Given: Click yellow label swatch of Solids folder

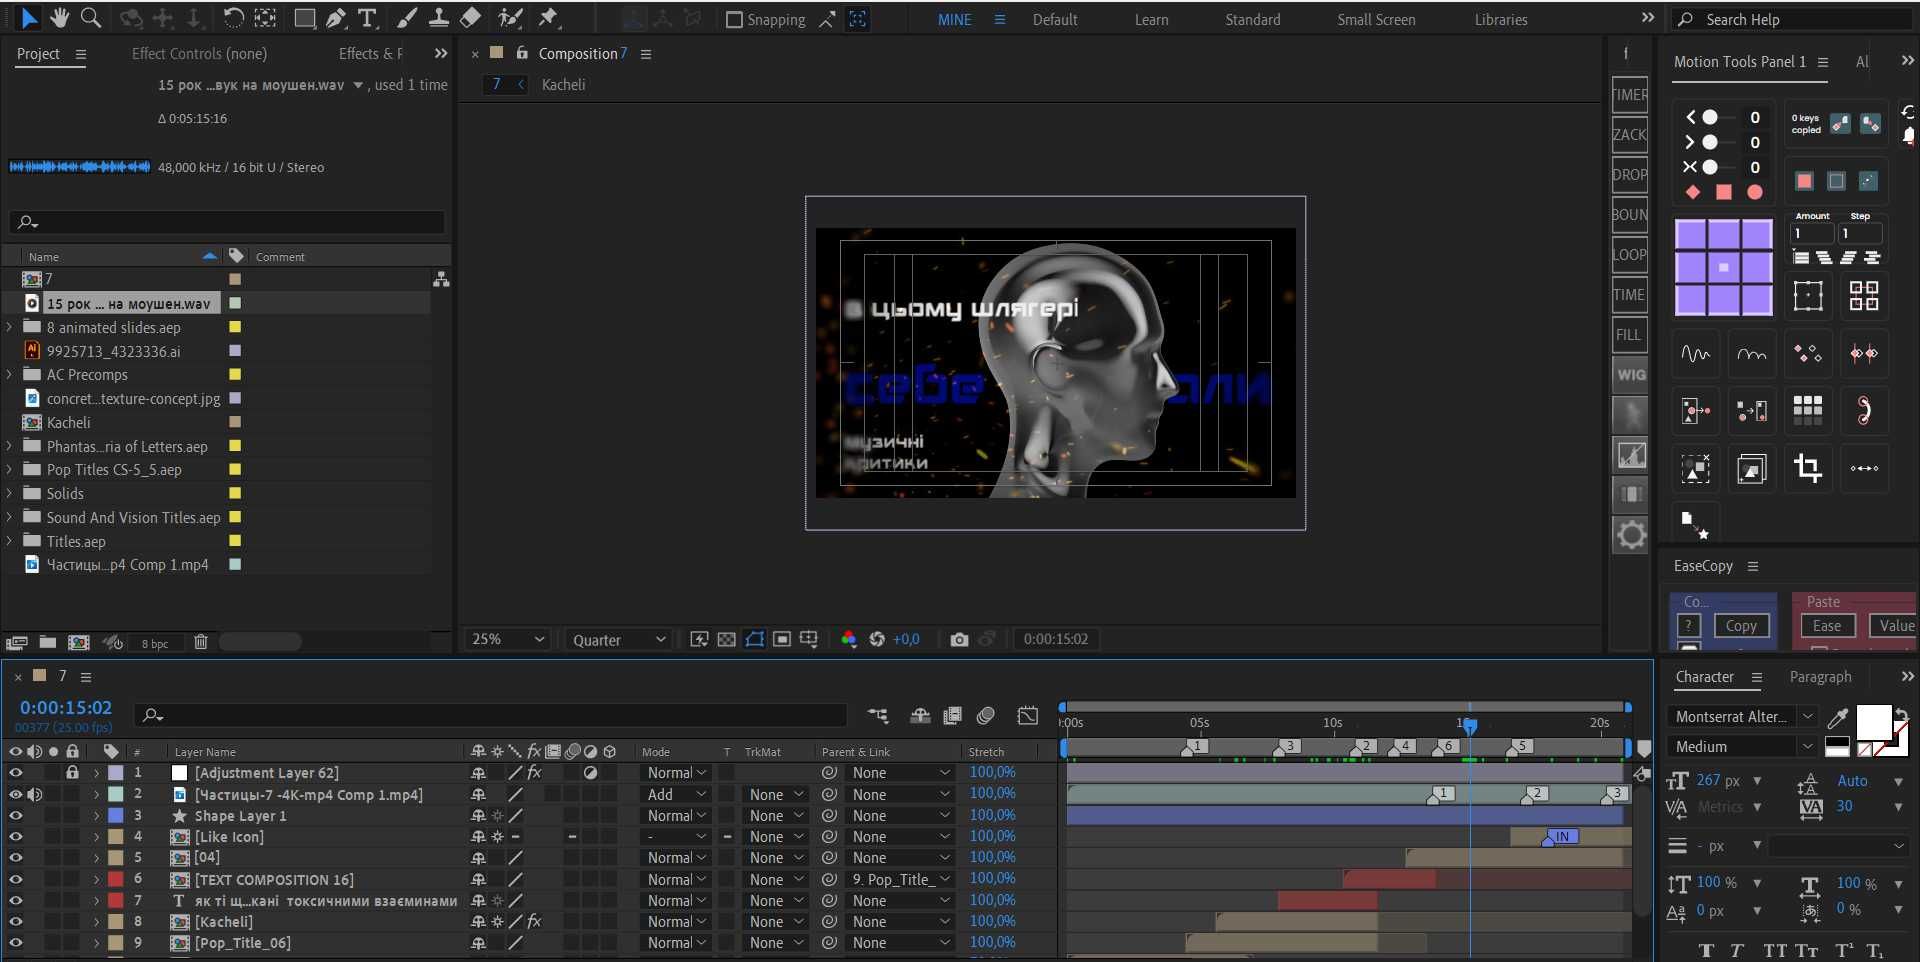Looking at the screenshot, I should [235, 493].
